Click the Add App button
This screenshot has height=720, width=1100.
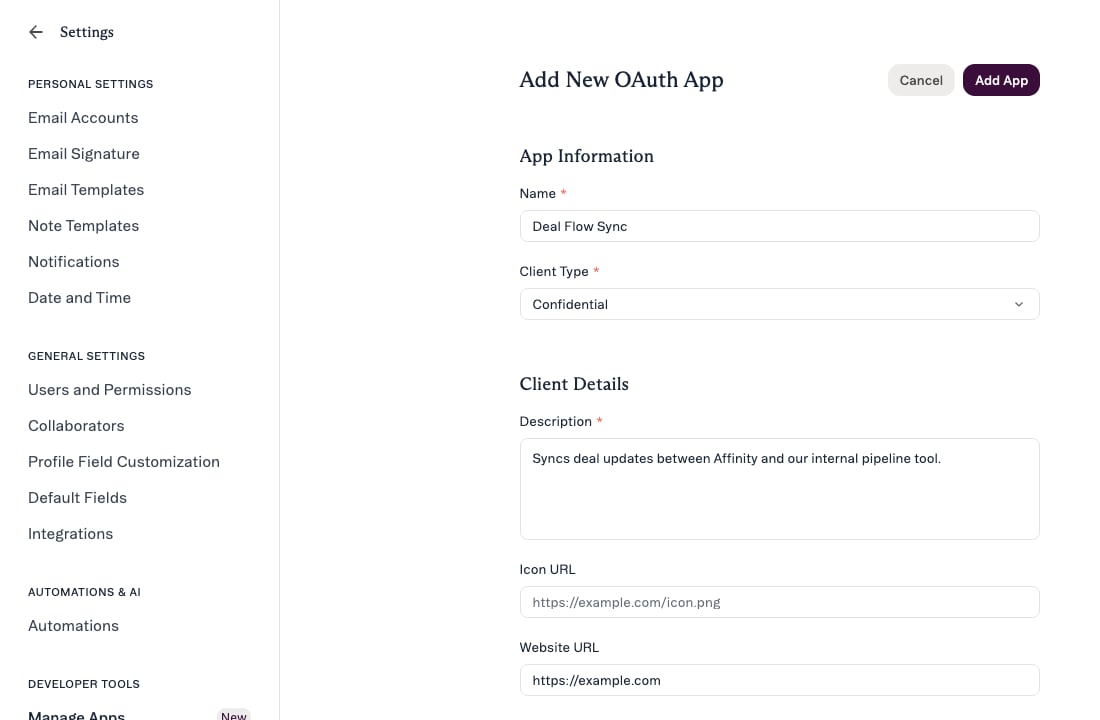click(1001, 80)
